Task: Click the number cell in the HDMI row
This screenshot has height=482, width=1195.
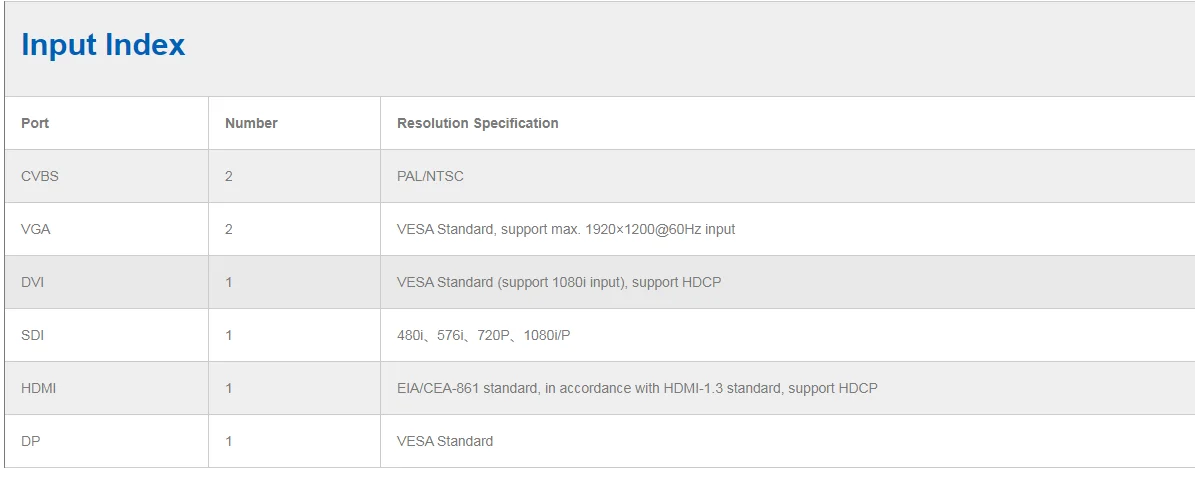Action: click(x=229, y=388)
